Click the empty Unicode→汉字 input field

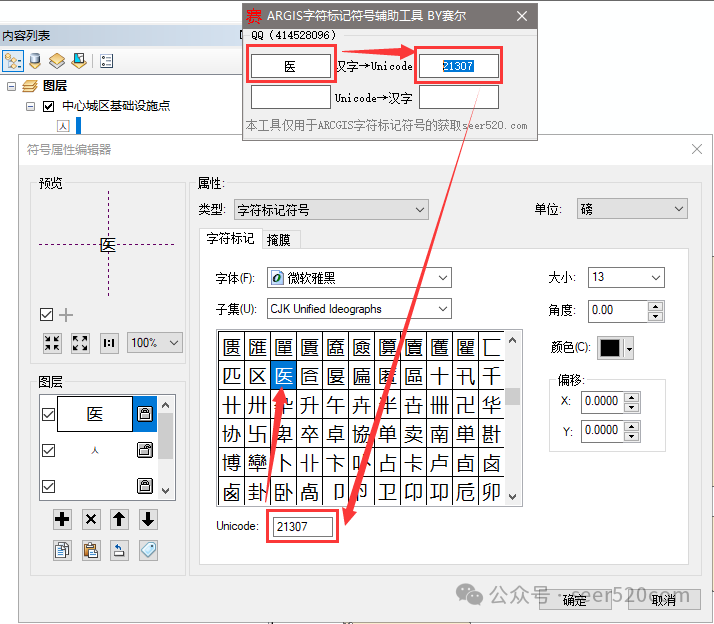click(x=291, y=97)
